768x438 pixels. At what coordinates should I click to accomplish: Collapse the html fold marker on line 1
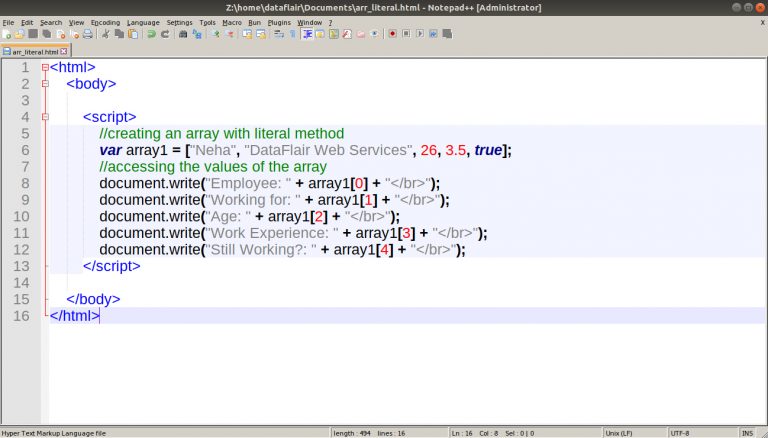click(x=45, y=67)
